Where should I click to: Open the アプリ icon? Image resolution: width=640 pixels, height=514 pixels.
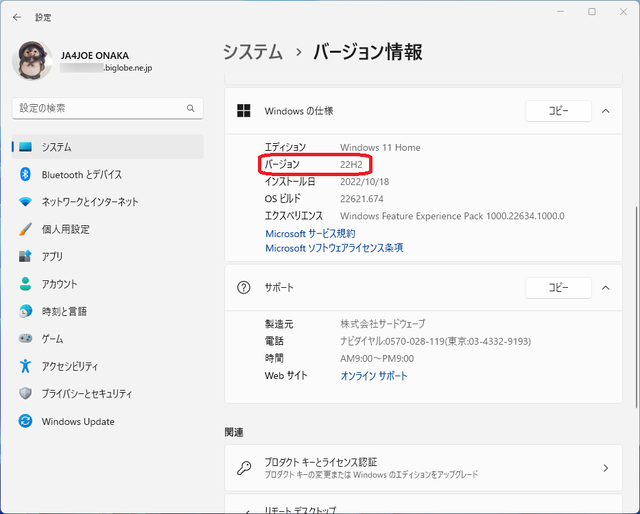(25, 256)
